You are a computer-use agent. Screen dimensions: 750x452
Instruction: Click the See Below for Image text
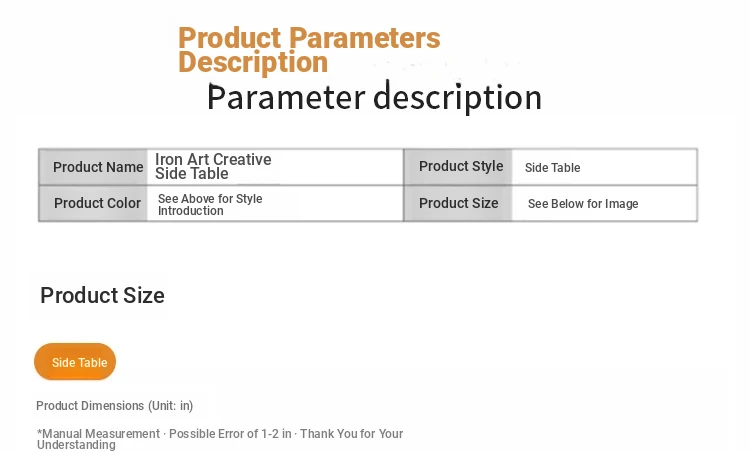tap(582, 204)
